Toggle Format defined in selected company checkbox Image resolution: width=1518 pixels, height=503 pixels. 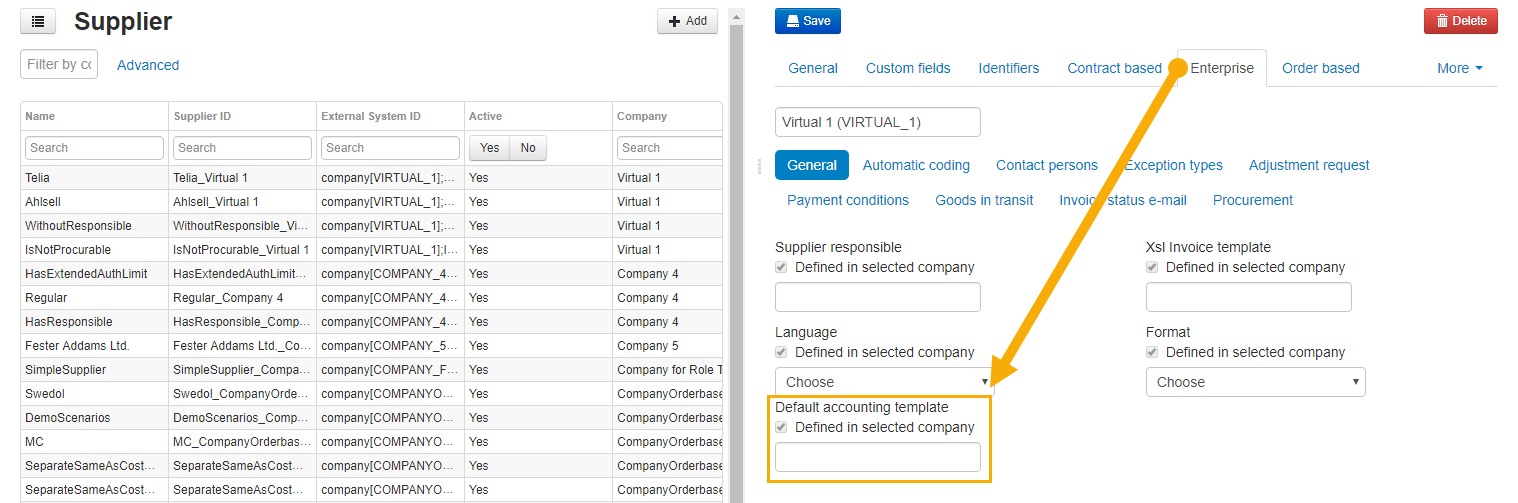1152,352
